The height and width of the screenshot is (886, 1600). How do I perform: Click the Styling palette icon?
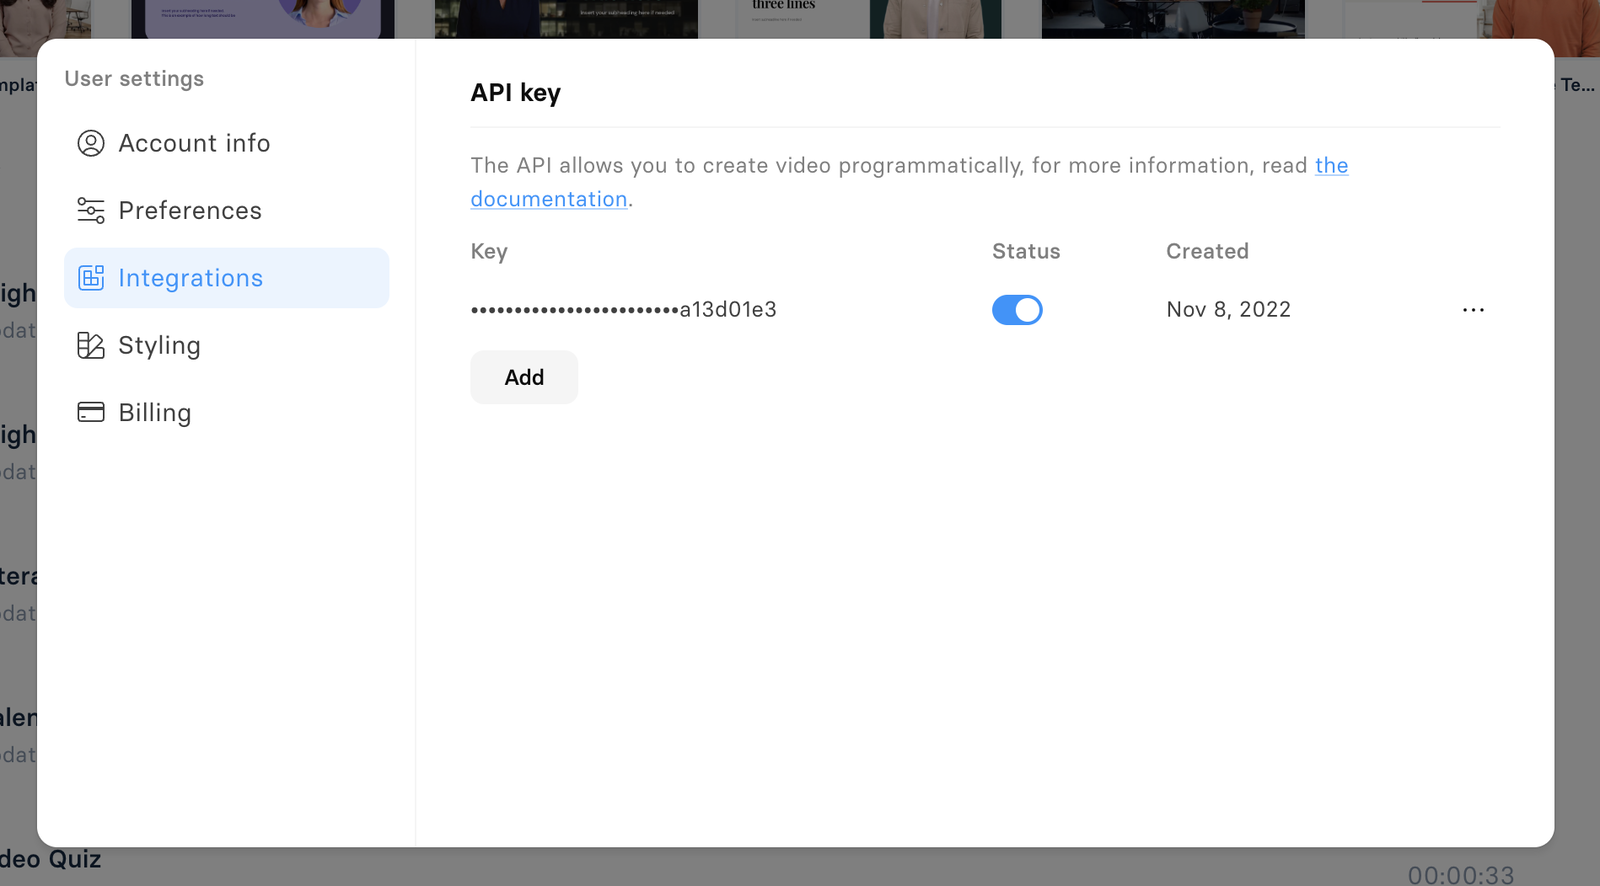[91, 345]
